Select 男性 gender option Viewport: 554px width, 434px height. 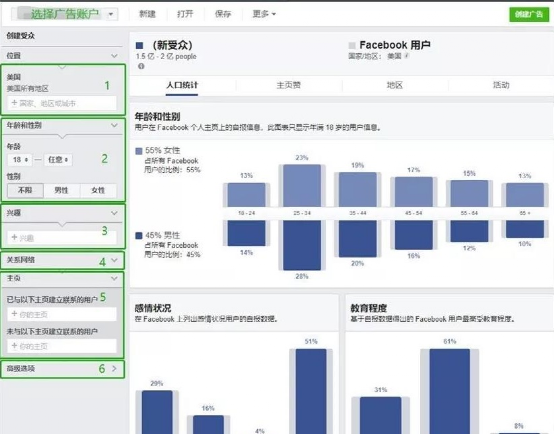(x=61, y=190)
